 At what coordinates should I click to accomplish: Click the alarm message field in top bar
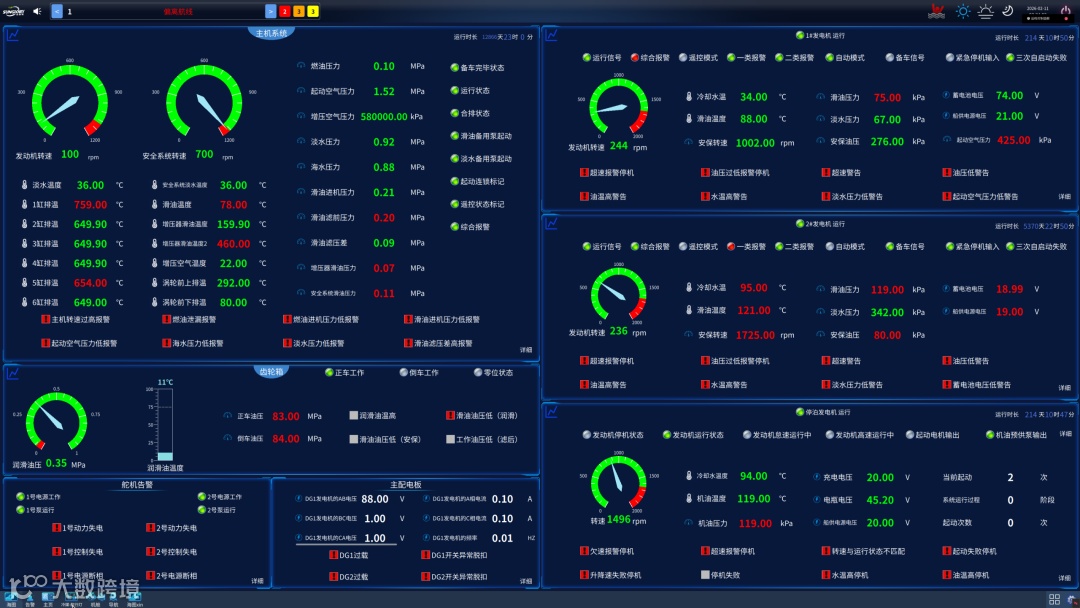click(164, 11)
